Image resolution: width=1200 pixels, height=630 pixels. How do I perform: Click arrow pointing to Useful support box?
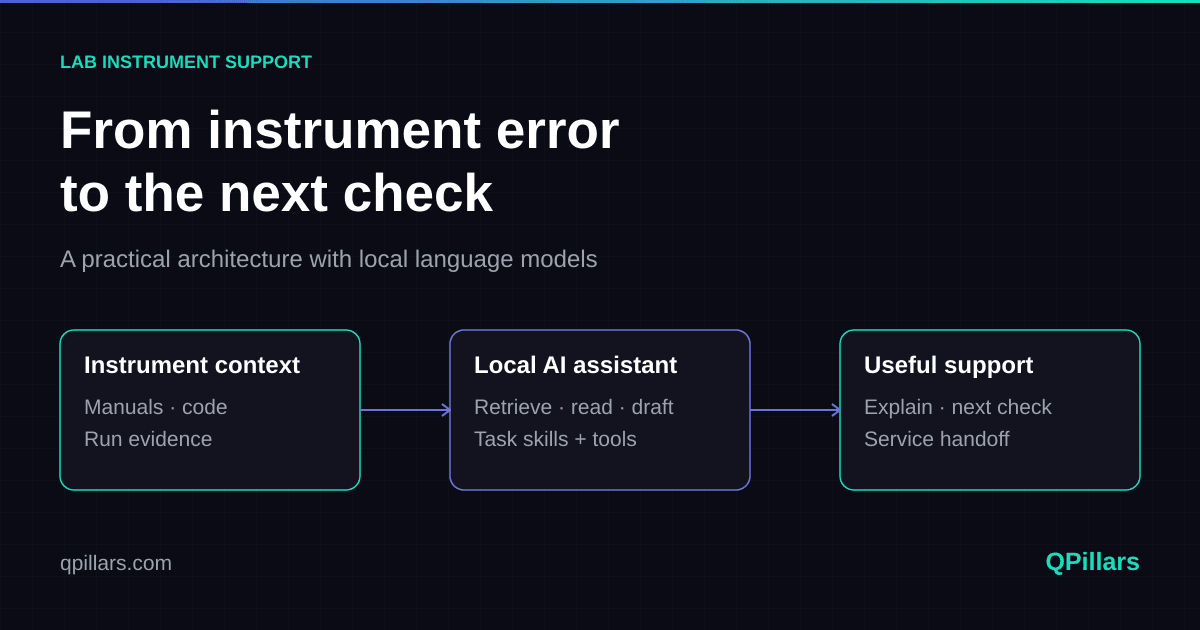795,410
